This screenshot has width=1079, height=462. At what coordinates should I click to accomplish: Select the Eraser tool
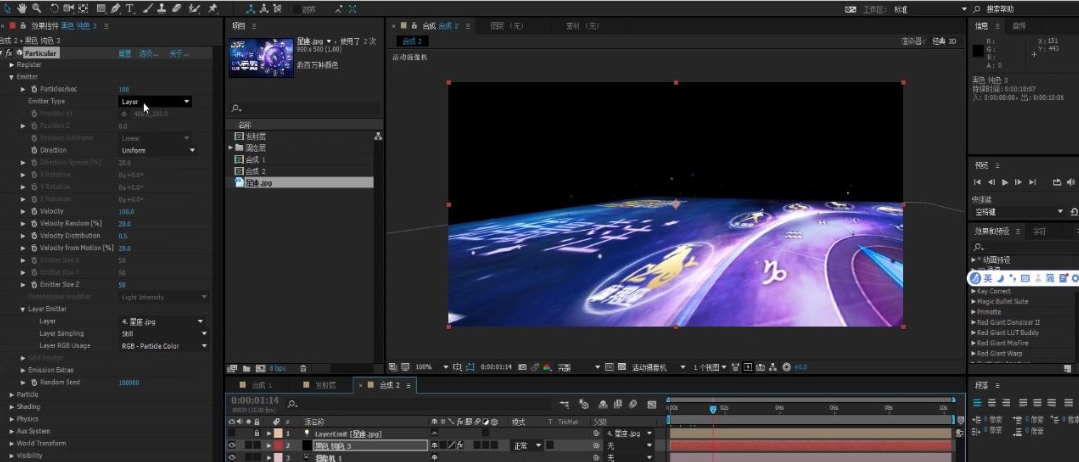tap(176, 8)
